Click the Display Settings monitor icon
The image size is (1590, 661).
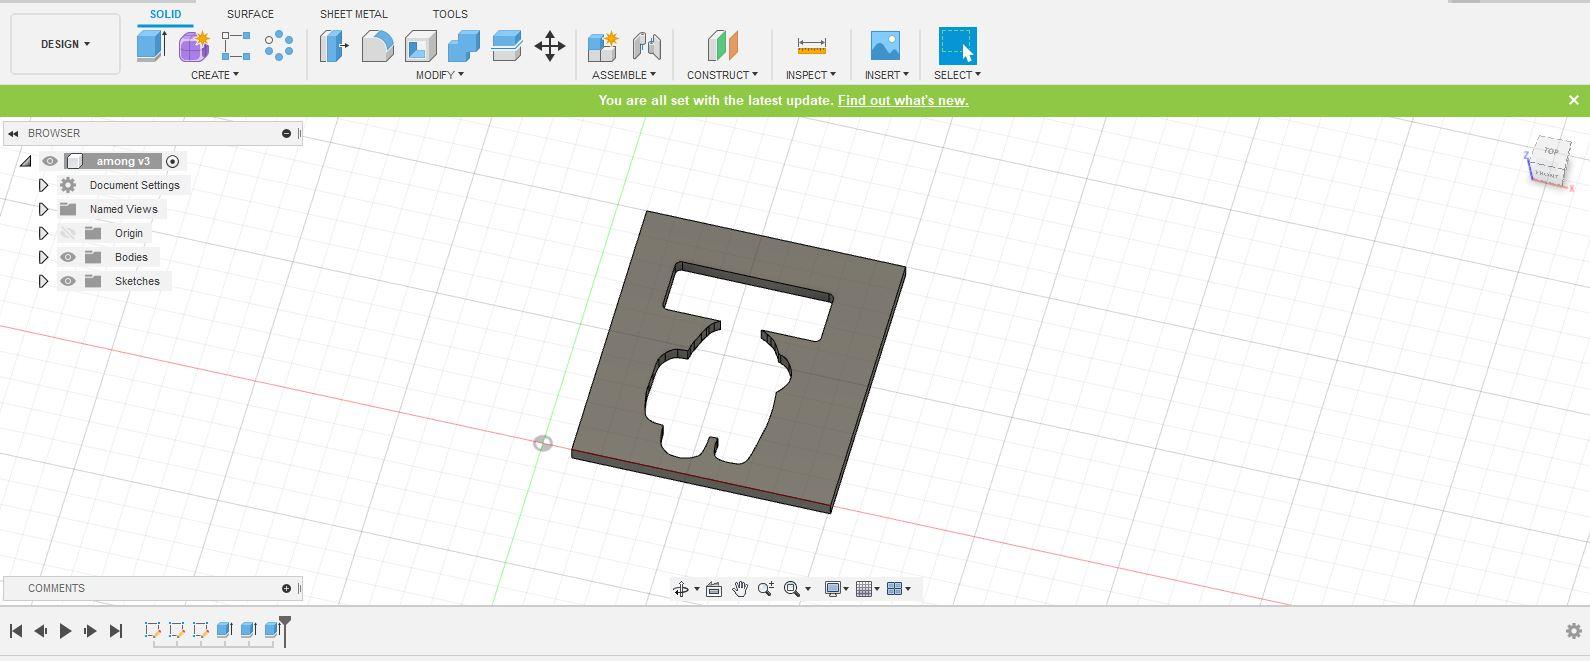coord(832,589)
